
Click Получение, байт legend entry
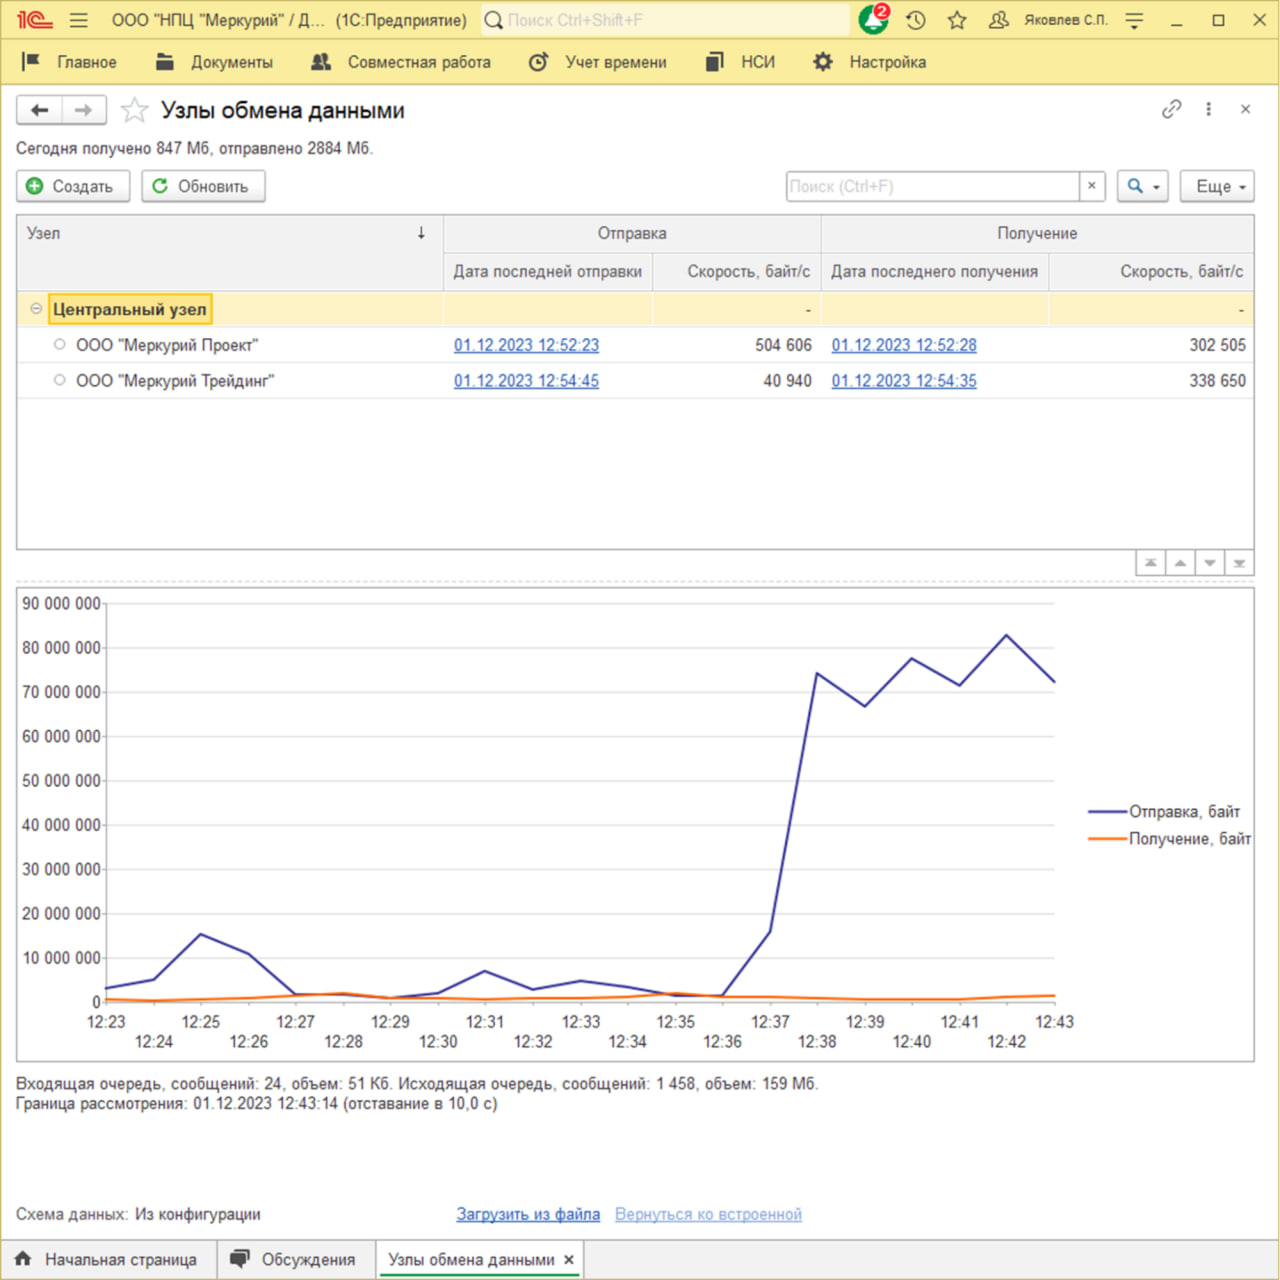point(1170,838)
